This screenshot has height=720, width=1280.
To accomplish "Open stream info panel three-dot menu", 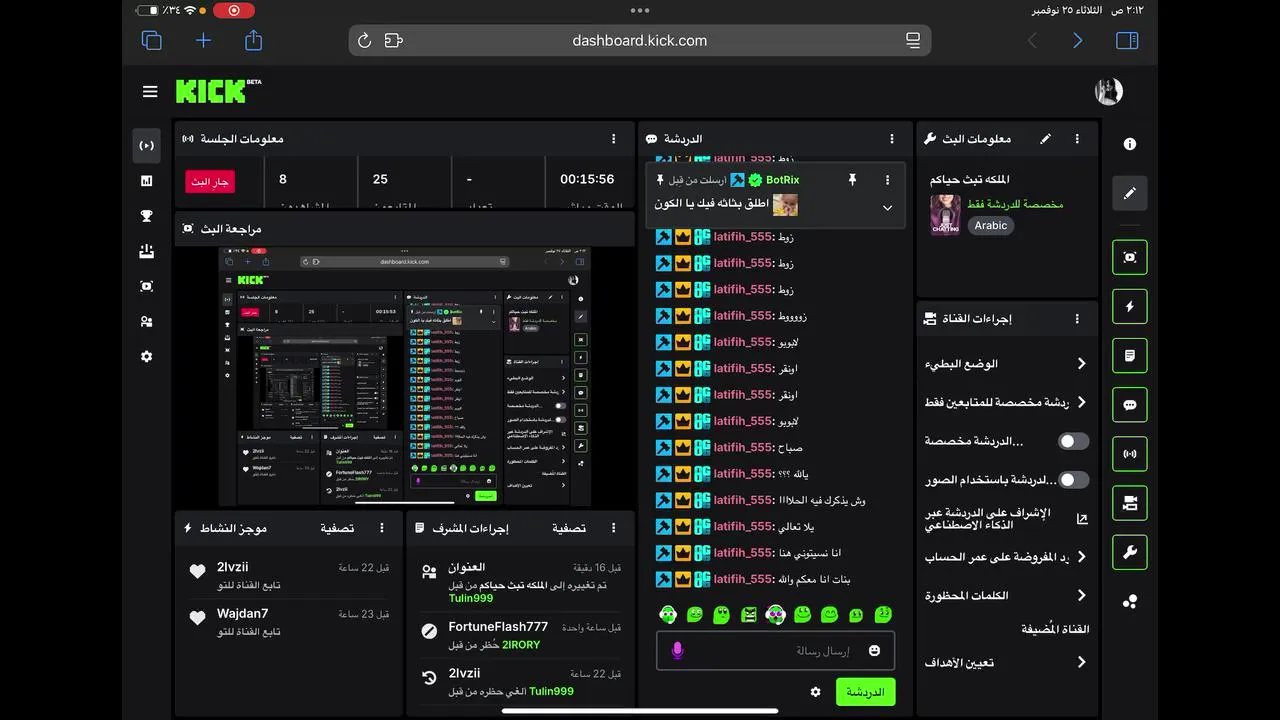I will pyautogui.click(x=1077, y=139).
